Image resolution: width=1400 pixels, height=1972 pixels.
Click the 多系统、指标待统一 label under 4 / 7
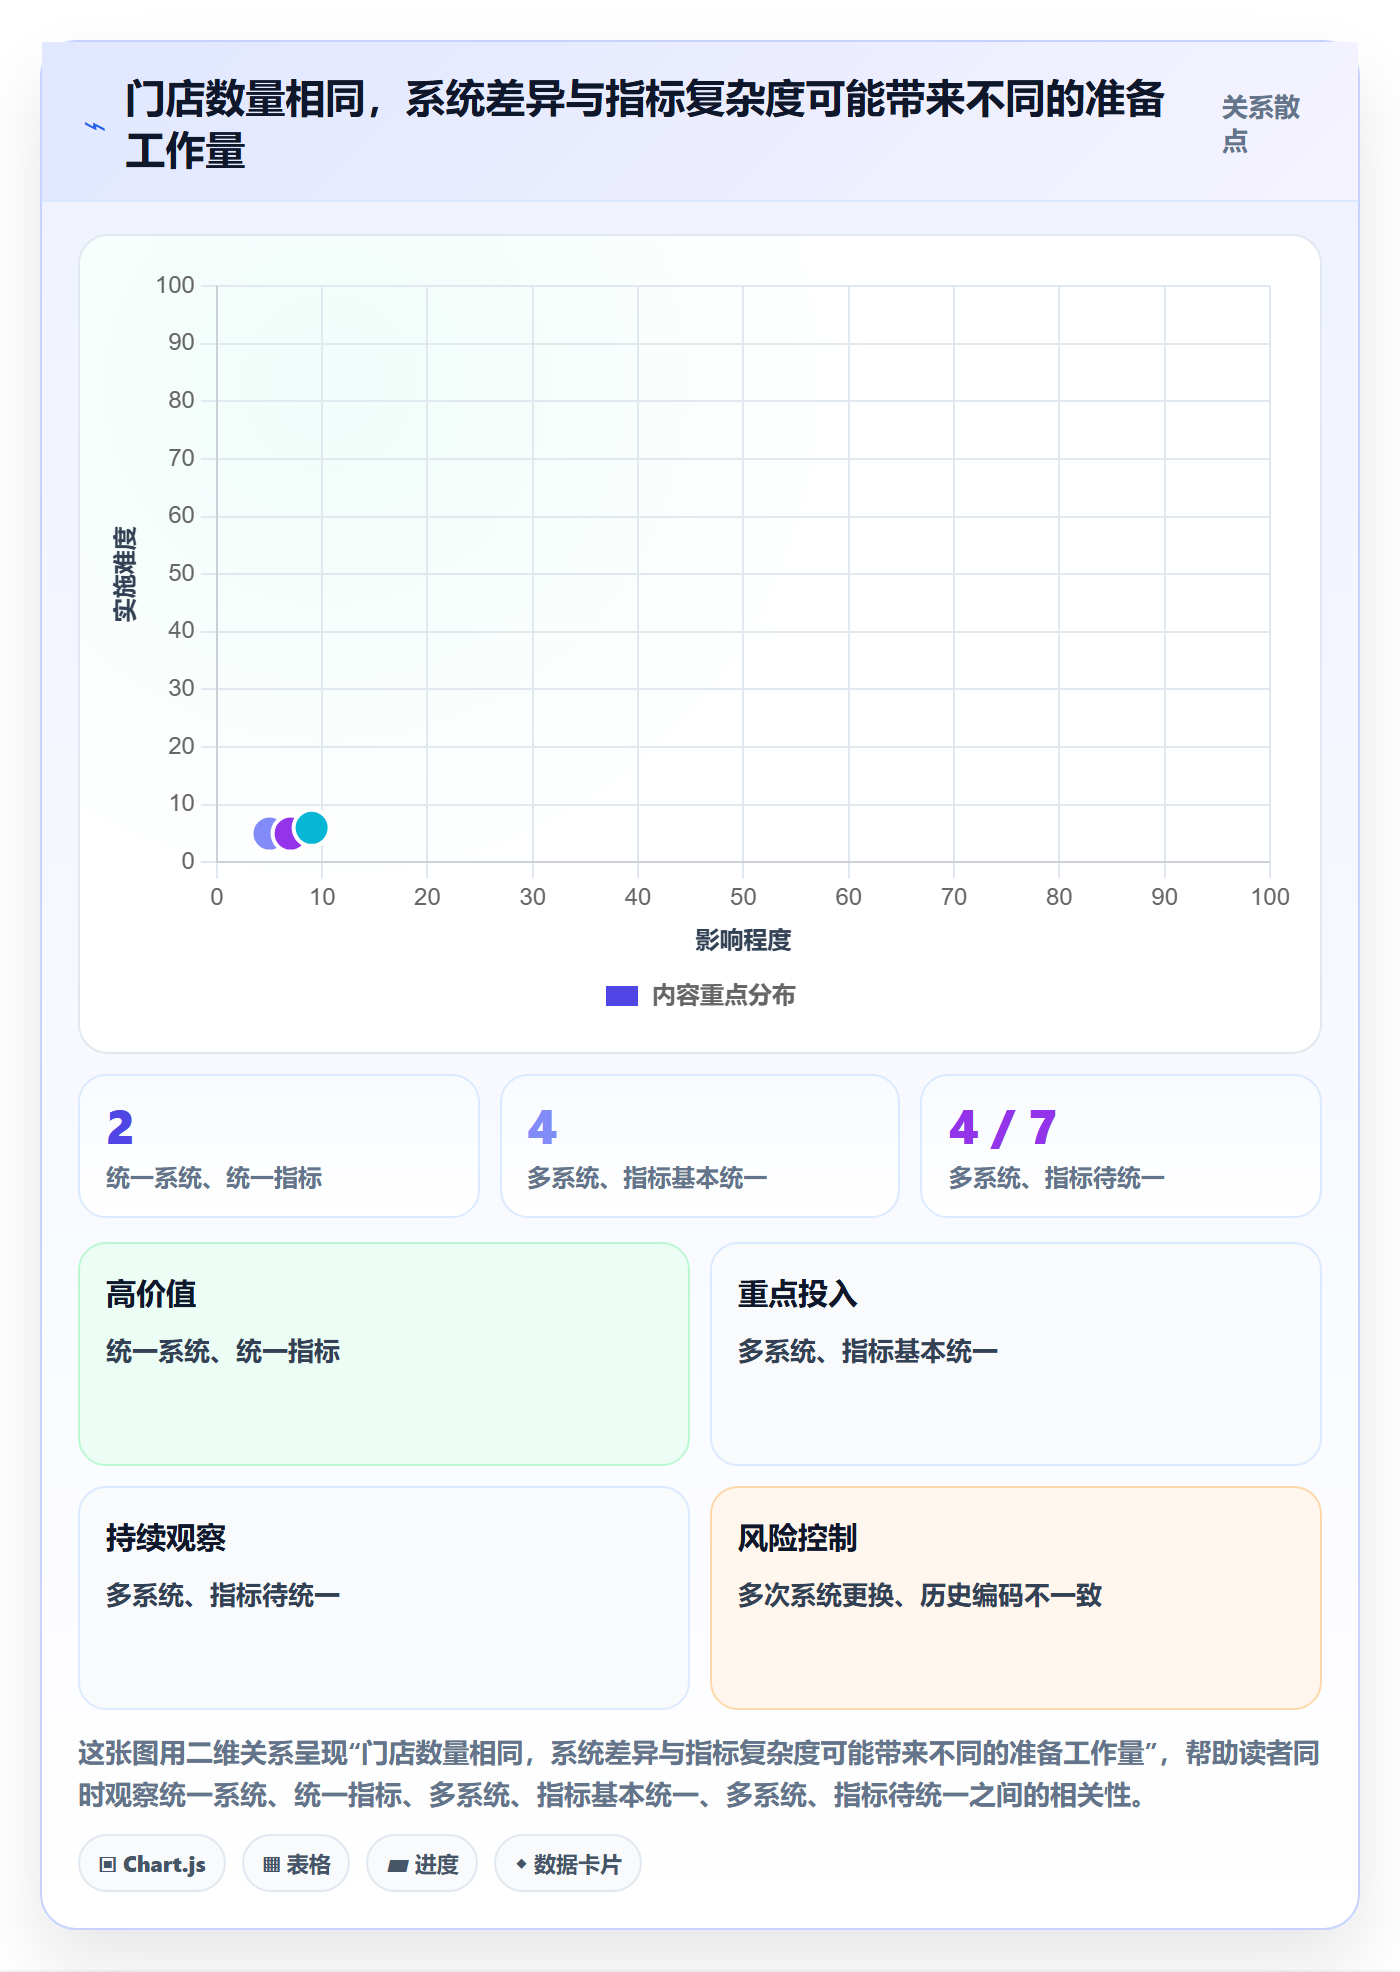tap(1056, 1178)
